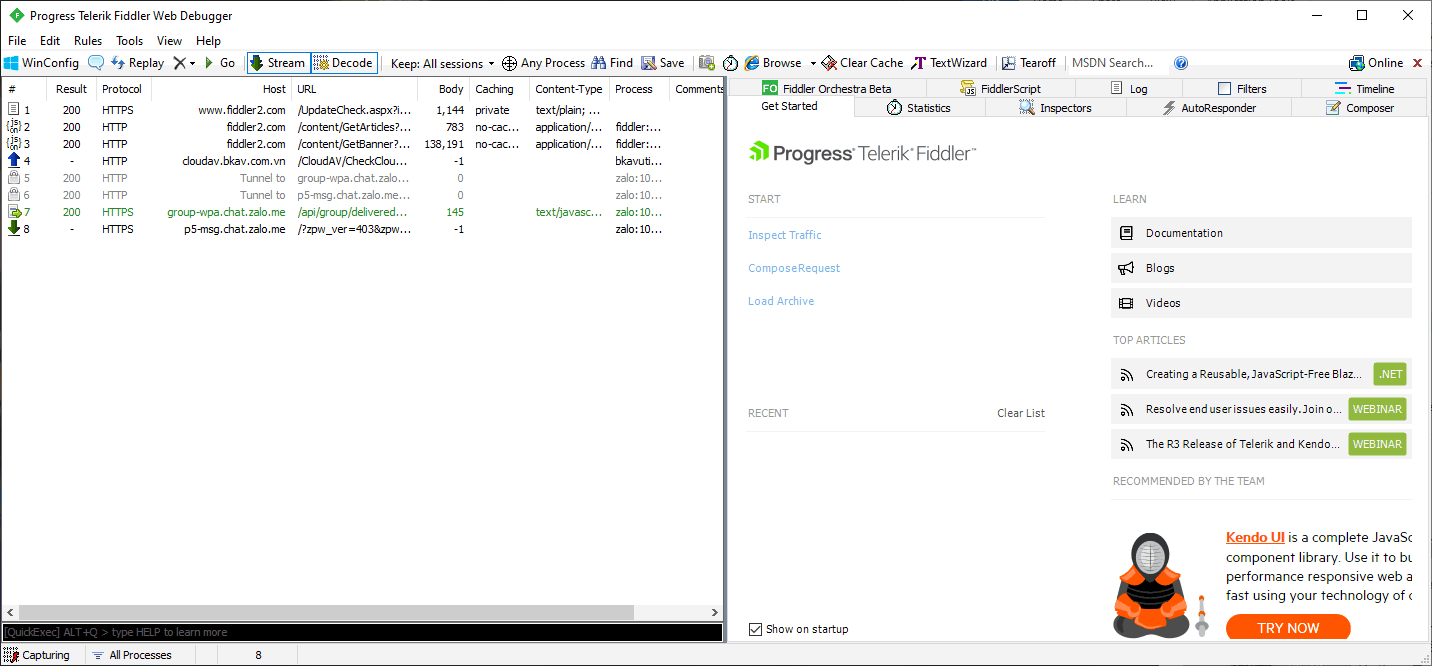Toggle Decode mode

click(343, 62)
